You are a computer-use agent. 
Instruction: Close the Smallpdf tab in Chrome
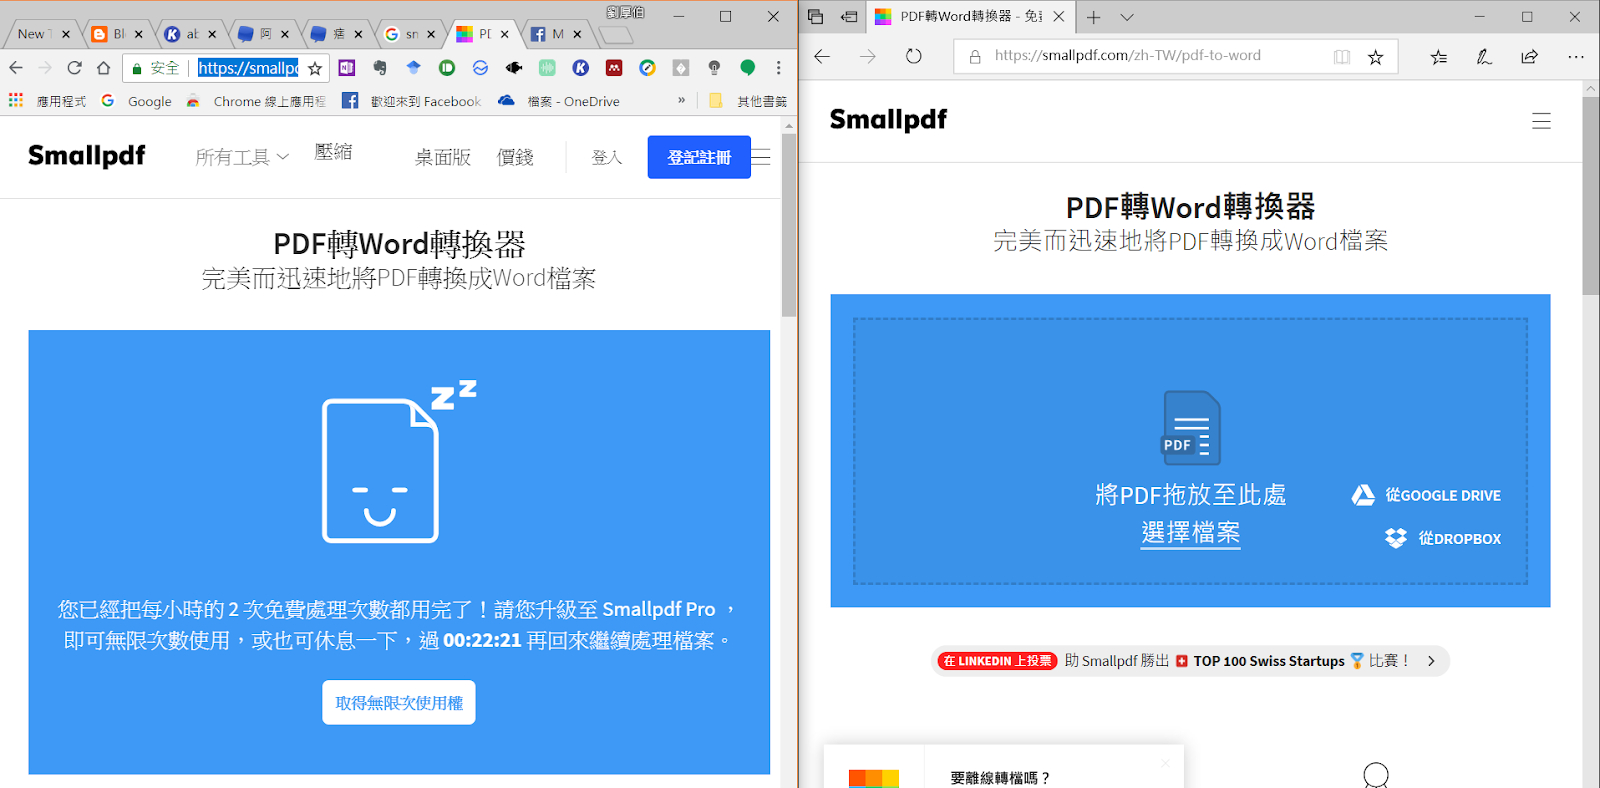pyautogui.click(x=505, y=34)
